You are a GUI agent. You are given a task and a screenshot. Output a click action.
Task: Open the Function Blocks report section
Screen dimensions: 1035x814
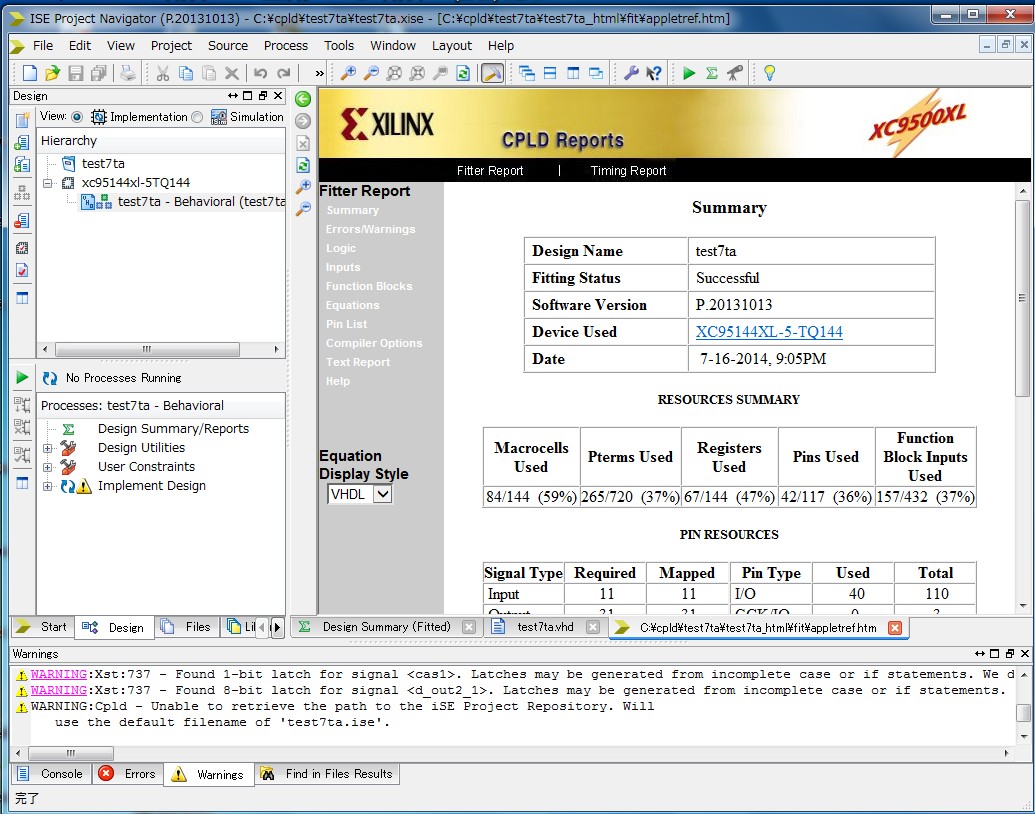tap(368, 286)
